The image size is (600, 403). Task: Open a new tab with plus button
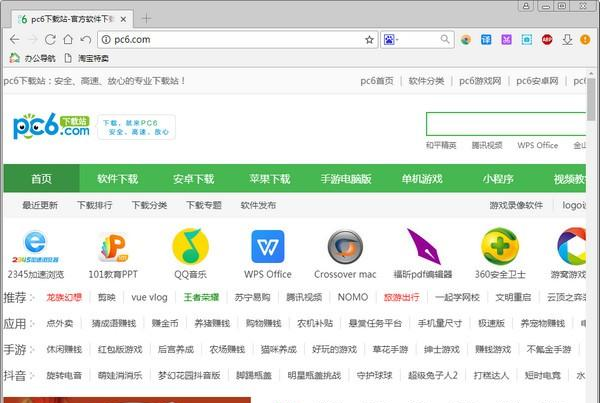(x=147, y=18)
